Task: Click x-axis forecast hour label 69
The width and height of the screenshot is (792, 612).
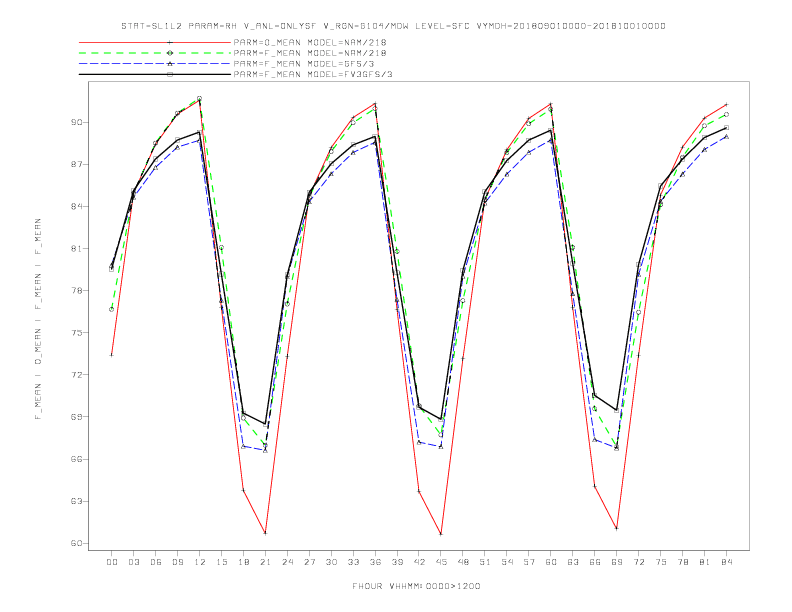Action: pyautogui.click(x=617, y=562)
